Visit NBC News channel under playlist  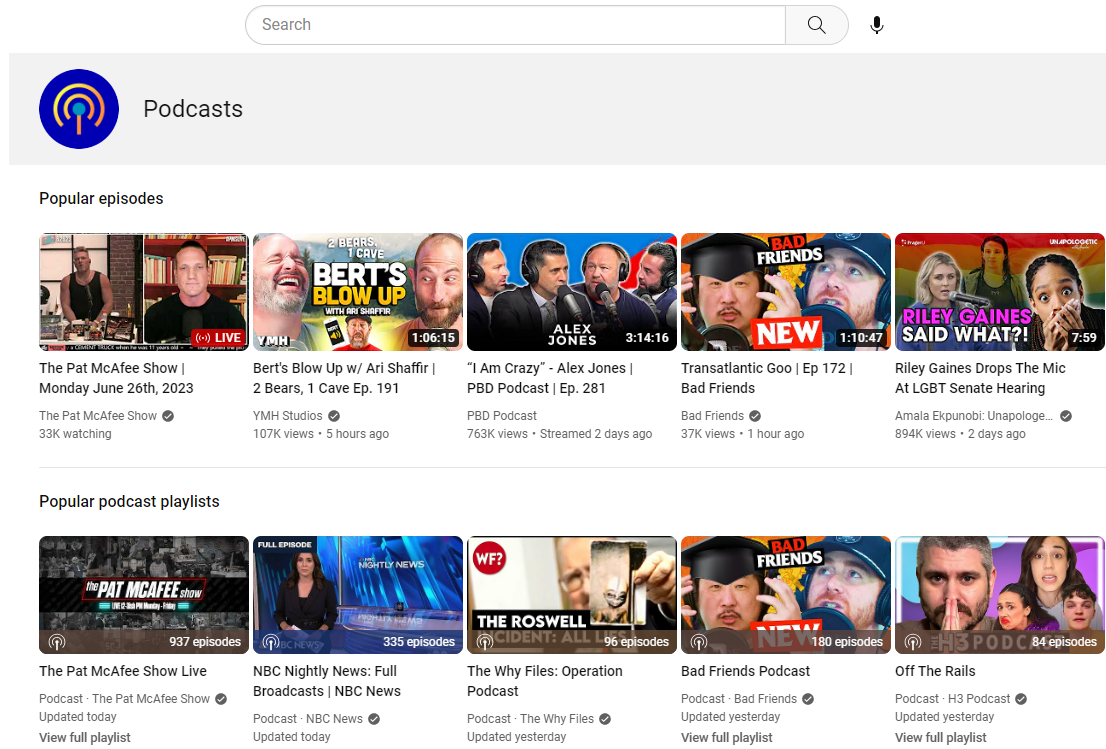pyautogui.click(x=334, y=719)
